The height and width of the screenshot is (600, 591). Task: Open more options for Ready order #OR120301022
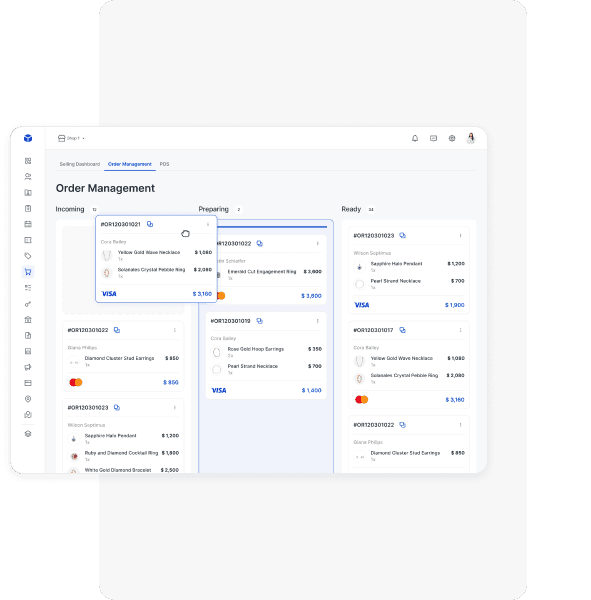(x=460, y=425)
